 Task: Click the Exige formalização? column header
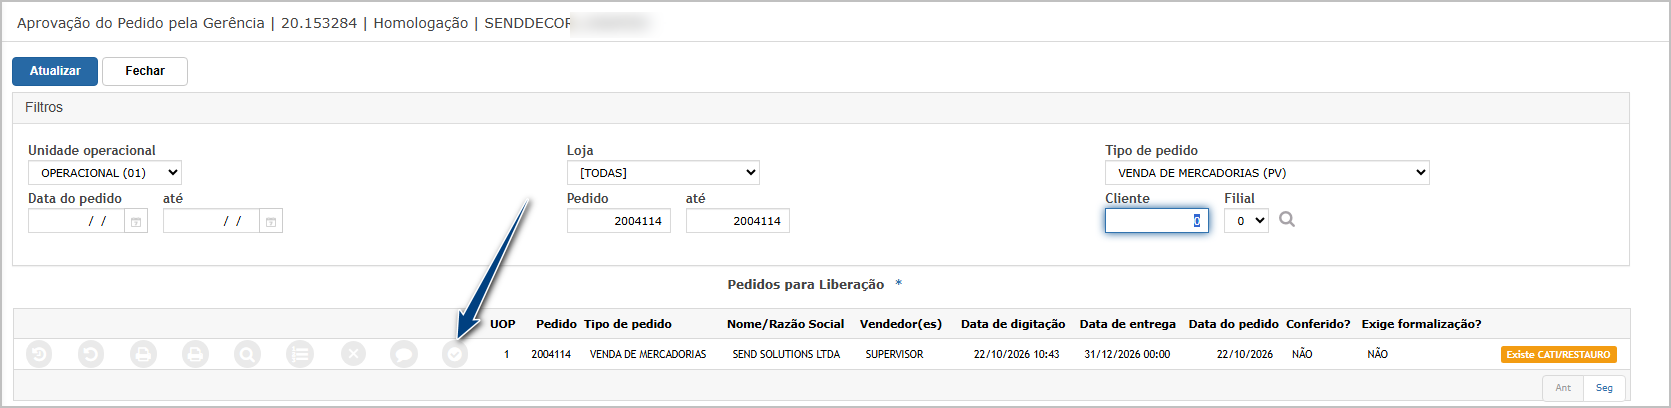point(1421,324)
